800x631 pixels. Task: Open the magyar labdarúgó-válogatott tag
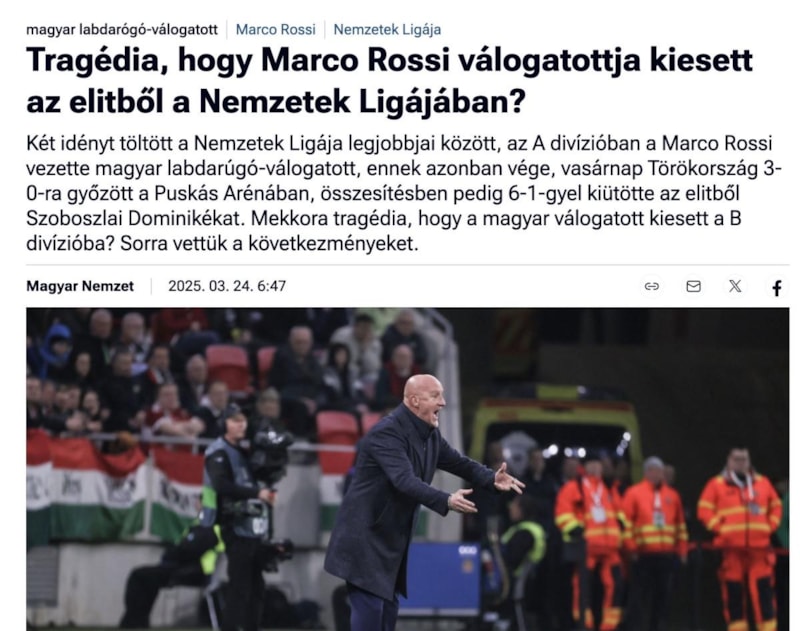(x=122, y=30)
